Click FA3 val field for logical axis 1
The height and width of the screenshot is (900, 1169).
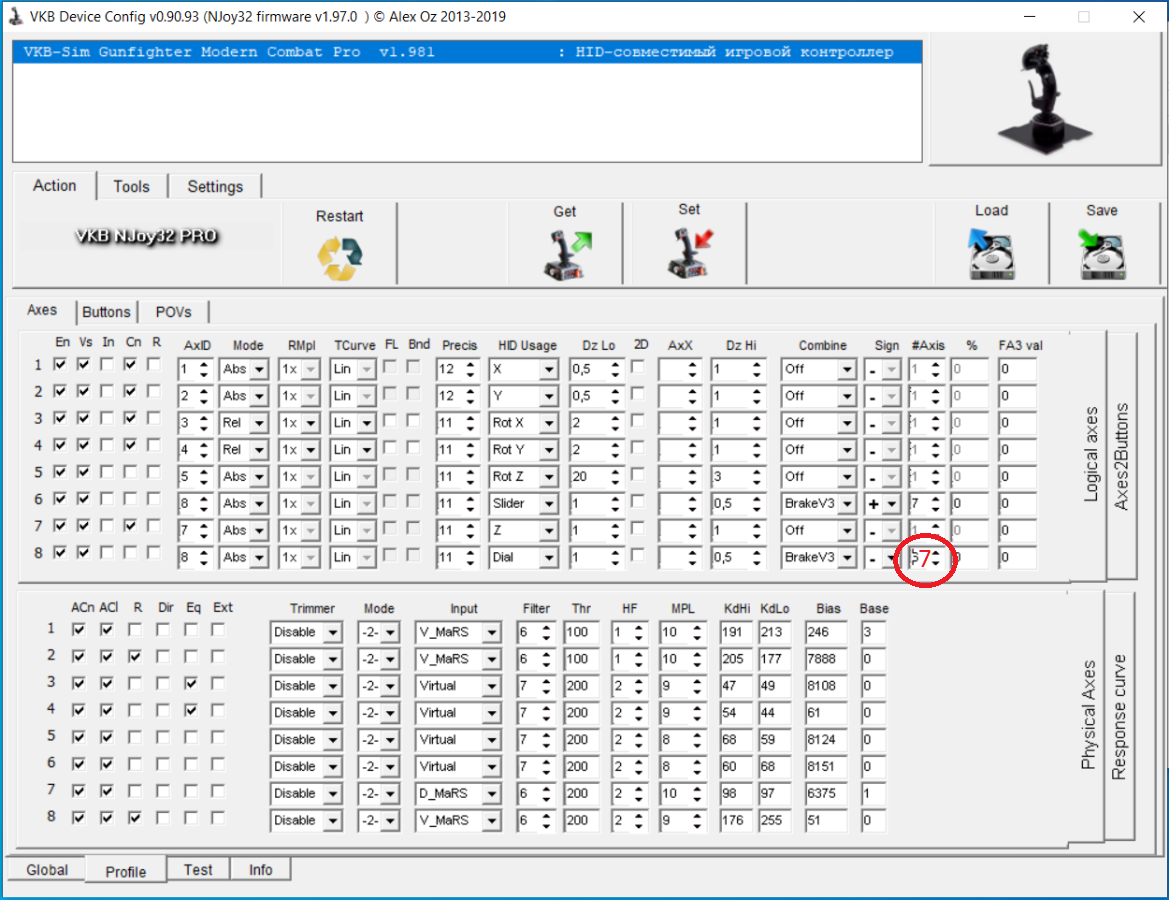pyautogui.click(x=1017, y=369)
